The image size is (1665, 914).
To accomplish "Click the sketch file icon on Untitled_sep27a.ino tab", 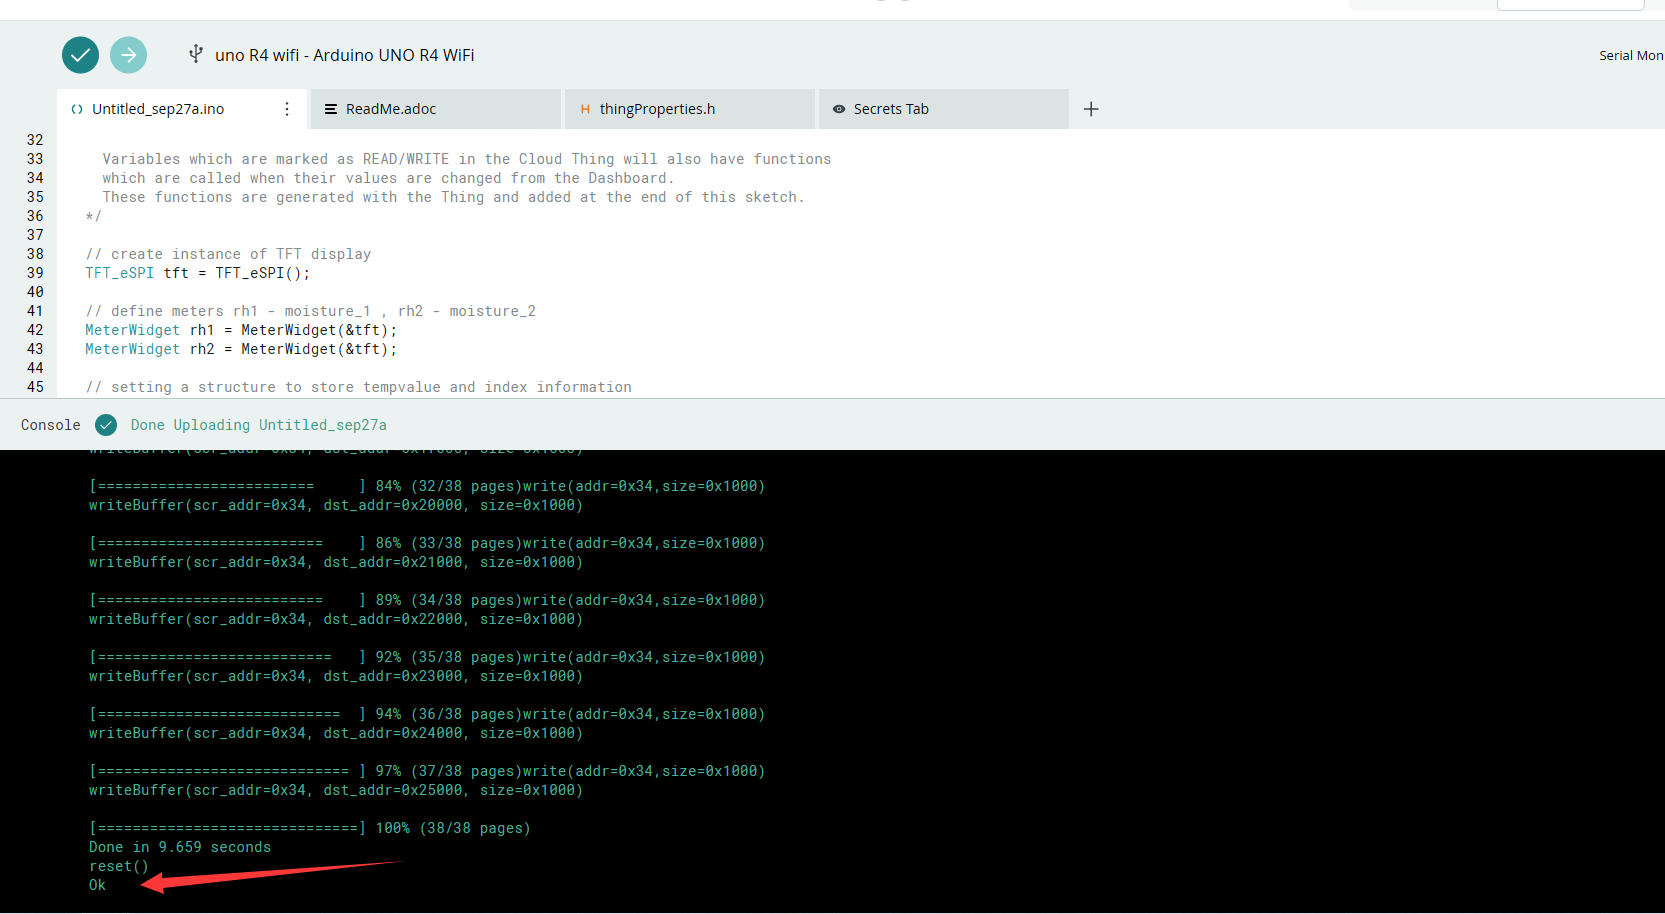I will point(77,109).
